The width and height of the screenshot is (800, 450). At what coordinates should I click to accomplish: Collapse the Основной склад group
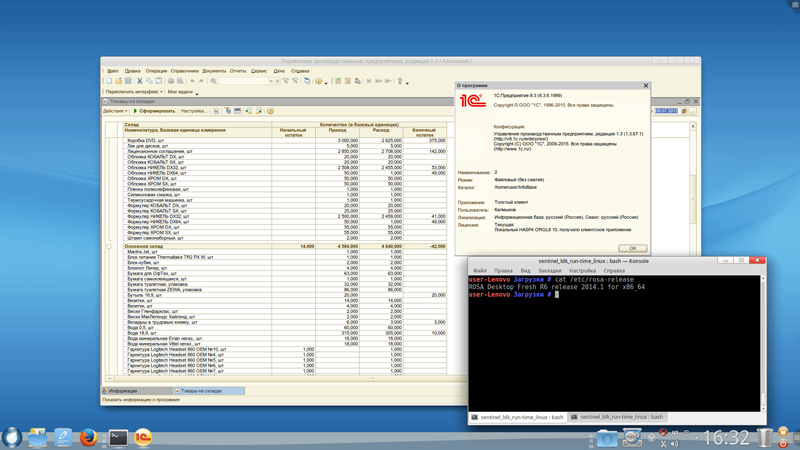click(109, 246)
